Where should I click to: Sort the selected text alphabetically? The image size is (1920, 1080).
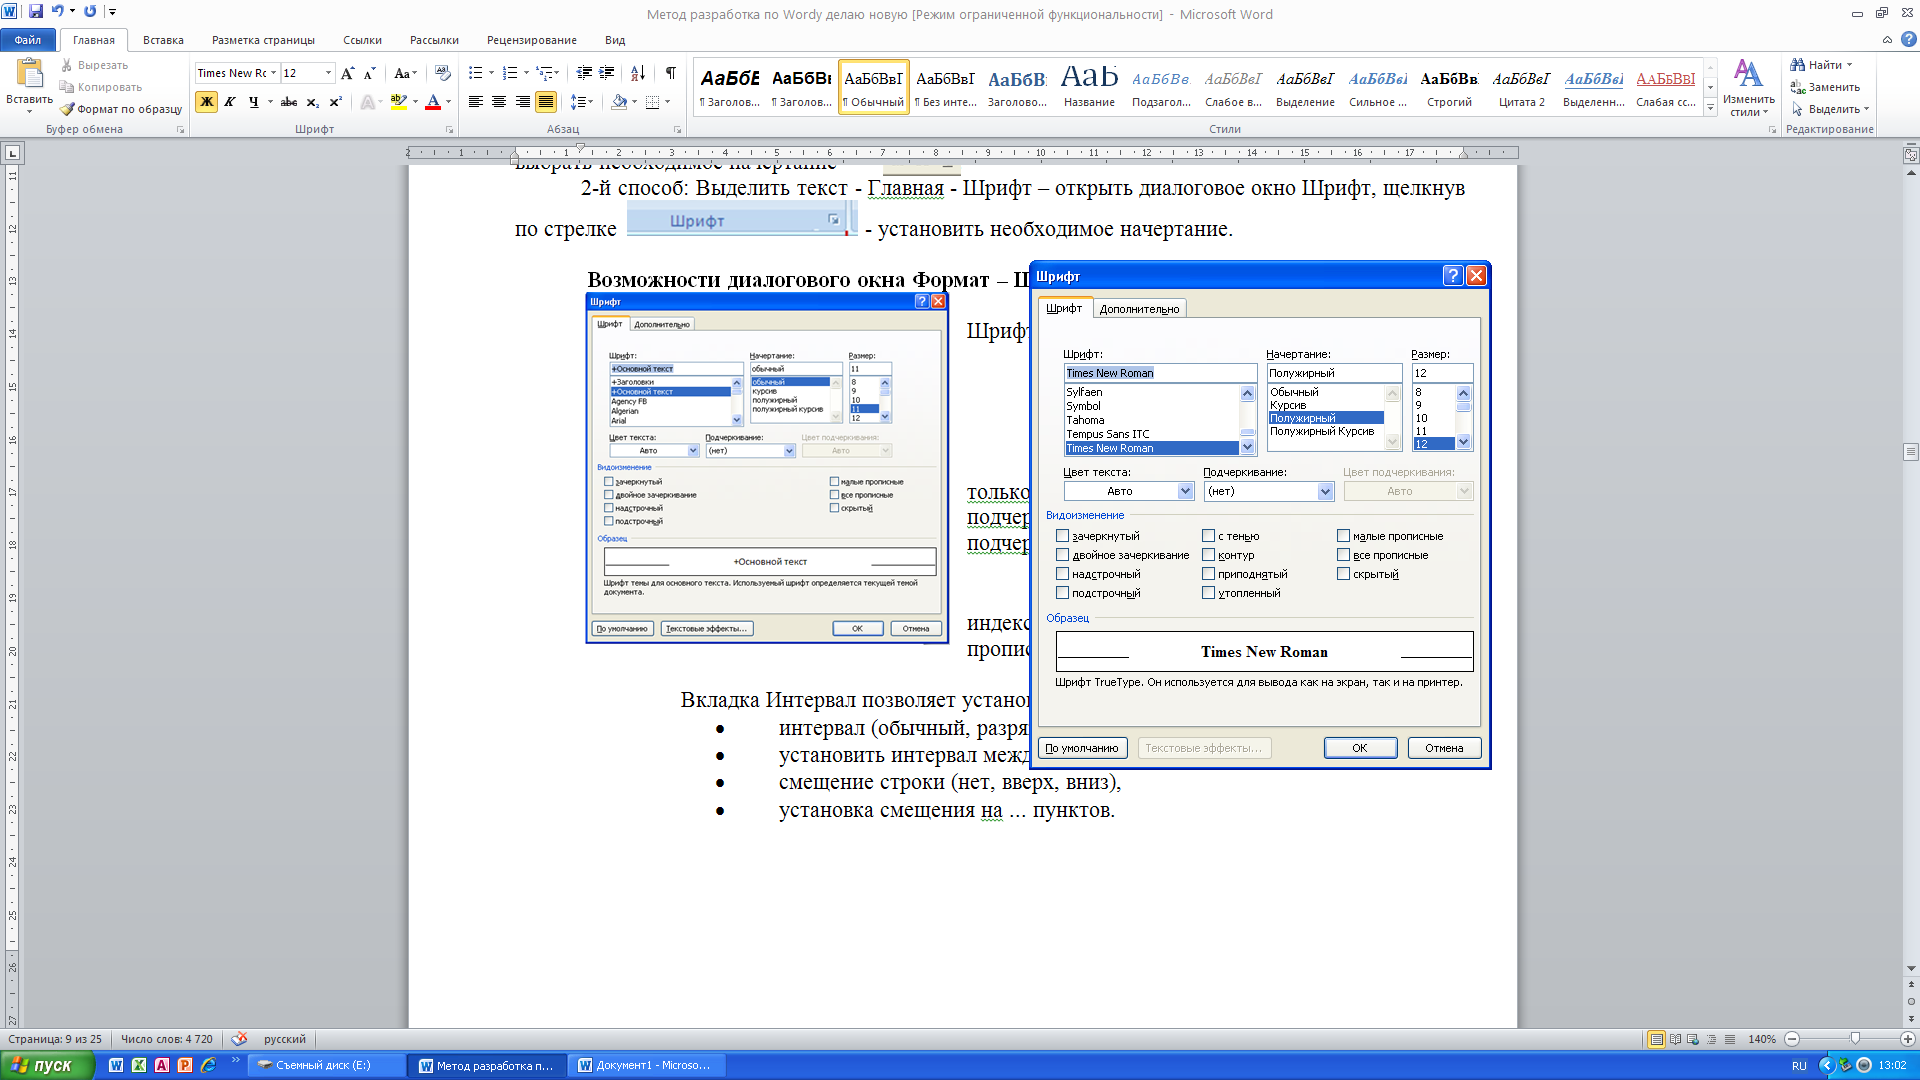click(638, 73)
